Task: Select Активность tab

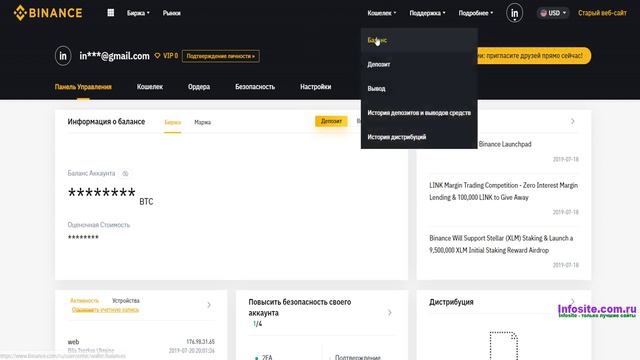Action: [x=84, y=300]
